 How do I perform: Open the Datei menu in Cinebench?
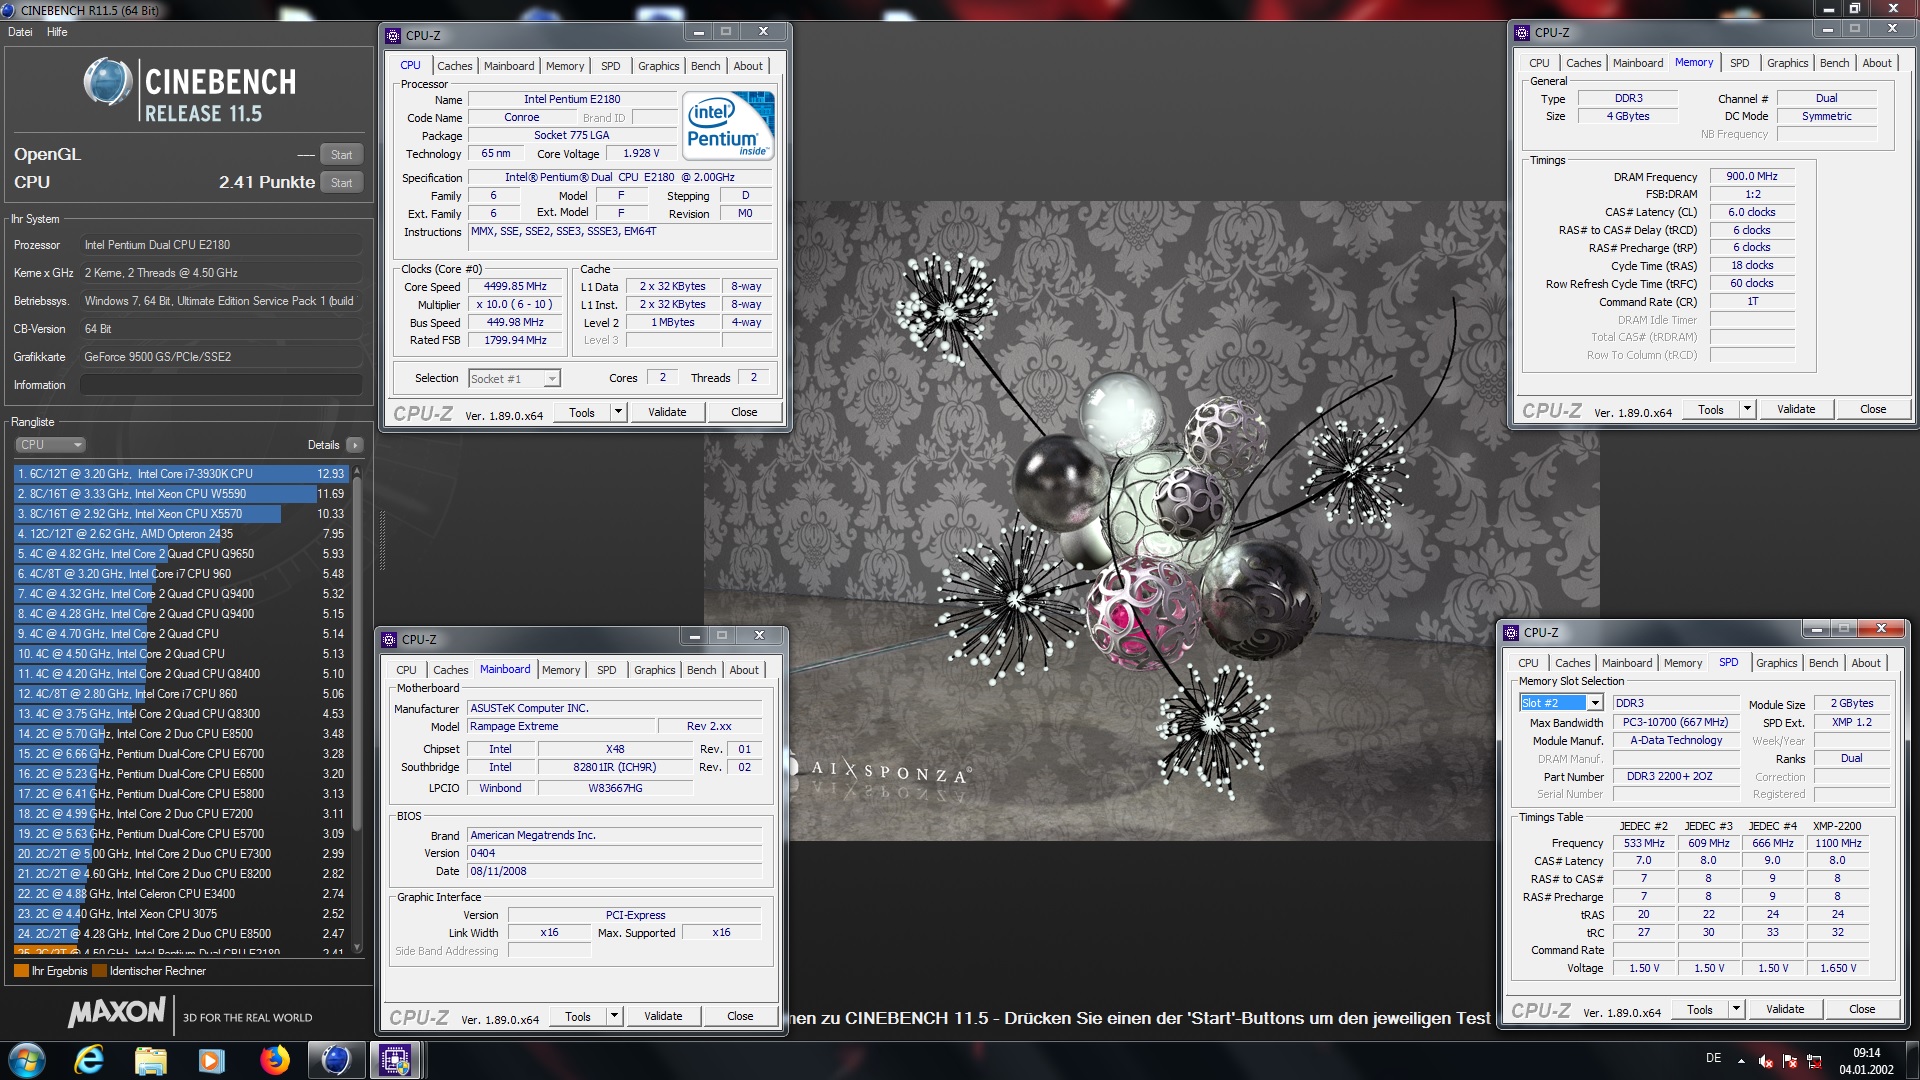point(20,32)
